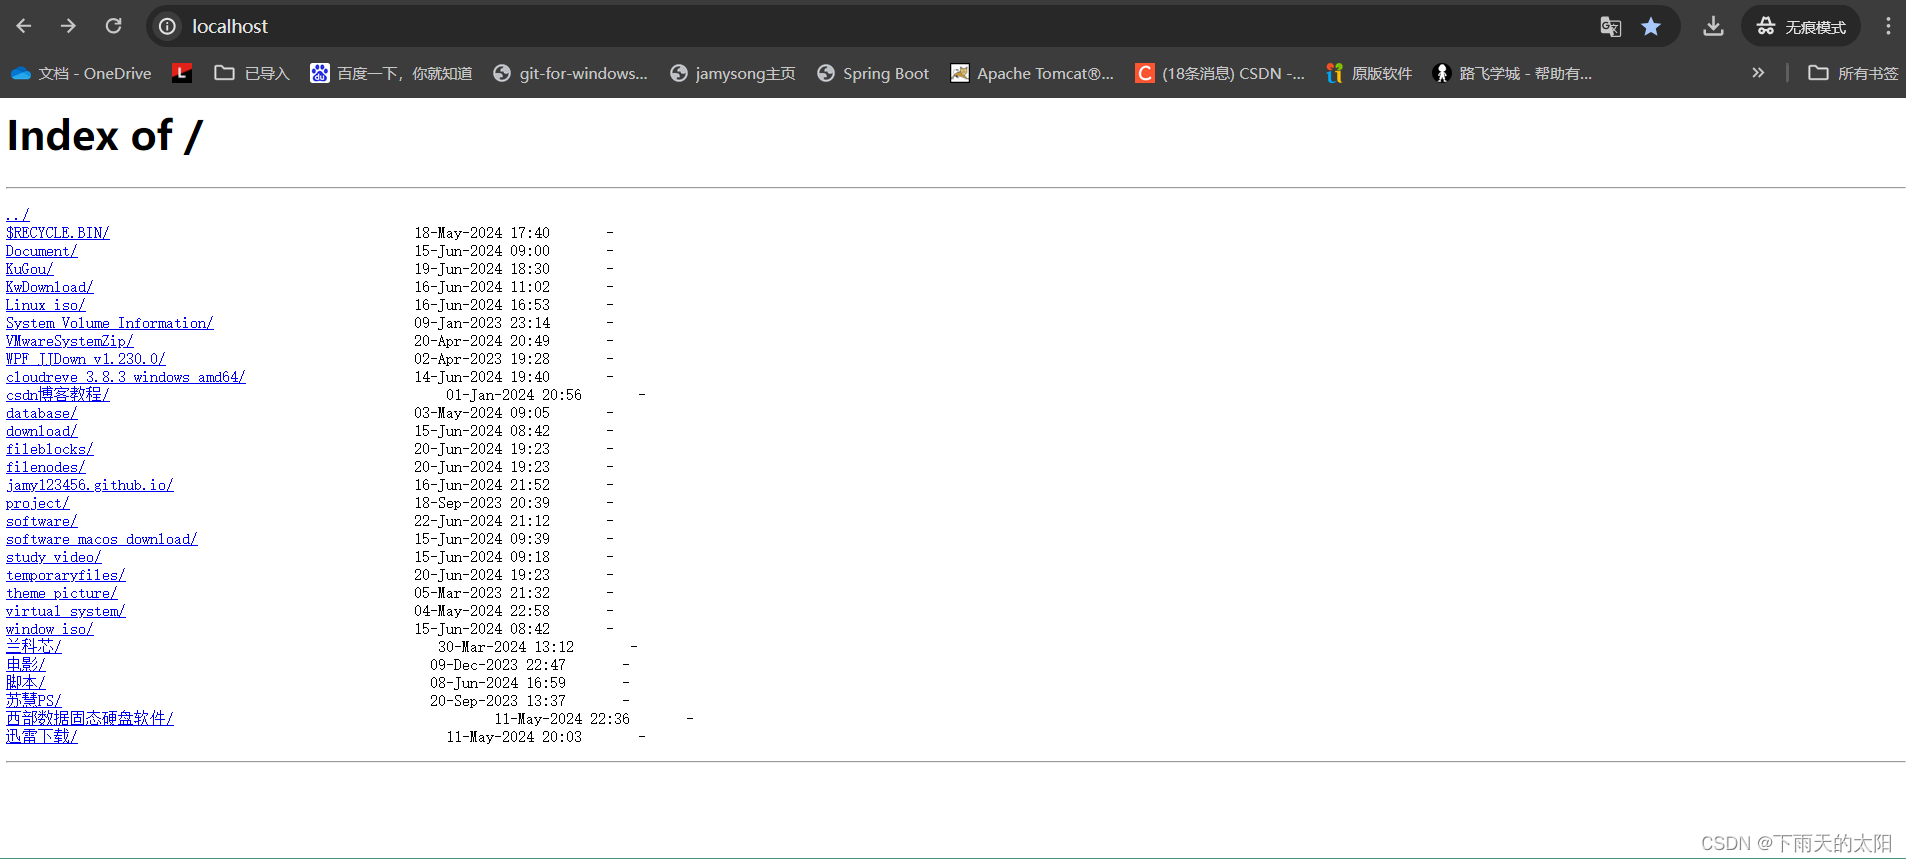Open the 百度一下 bookmark
This screenshot has height=862, width=1906.
click(391, 73)
